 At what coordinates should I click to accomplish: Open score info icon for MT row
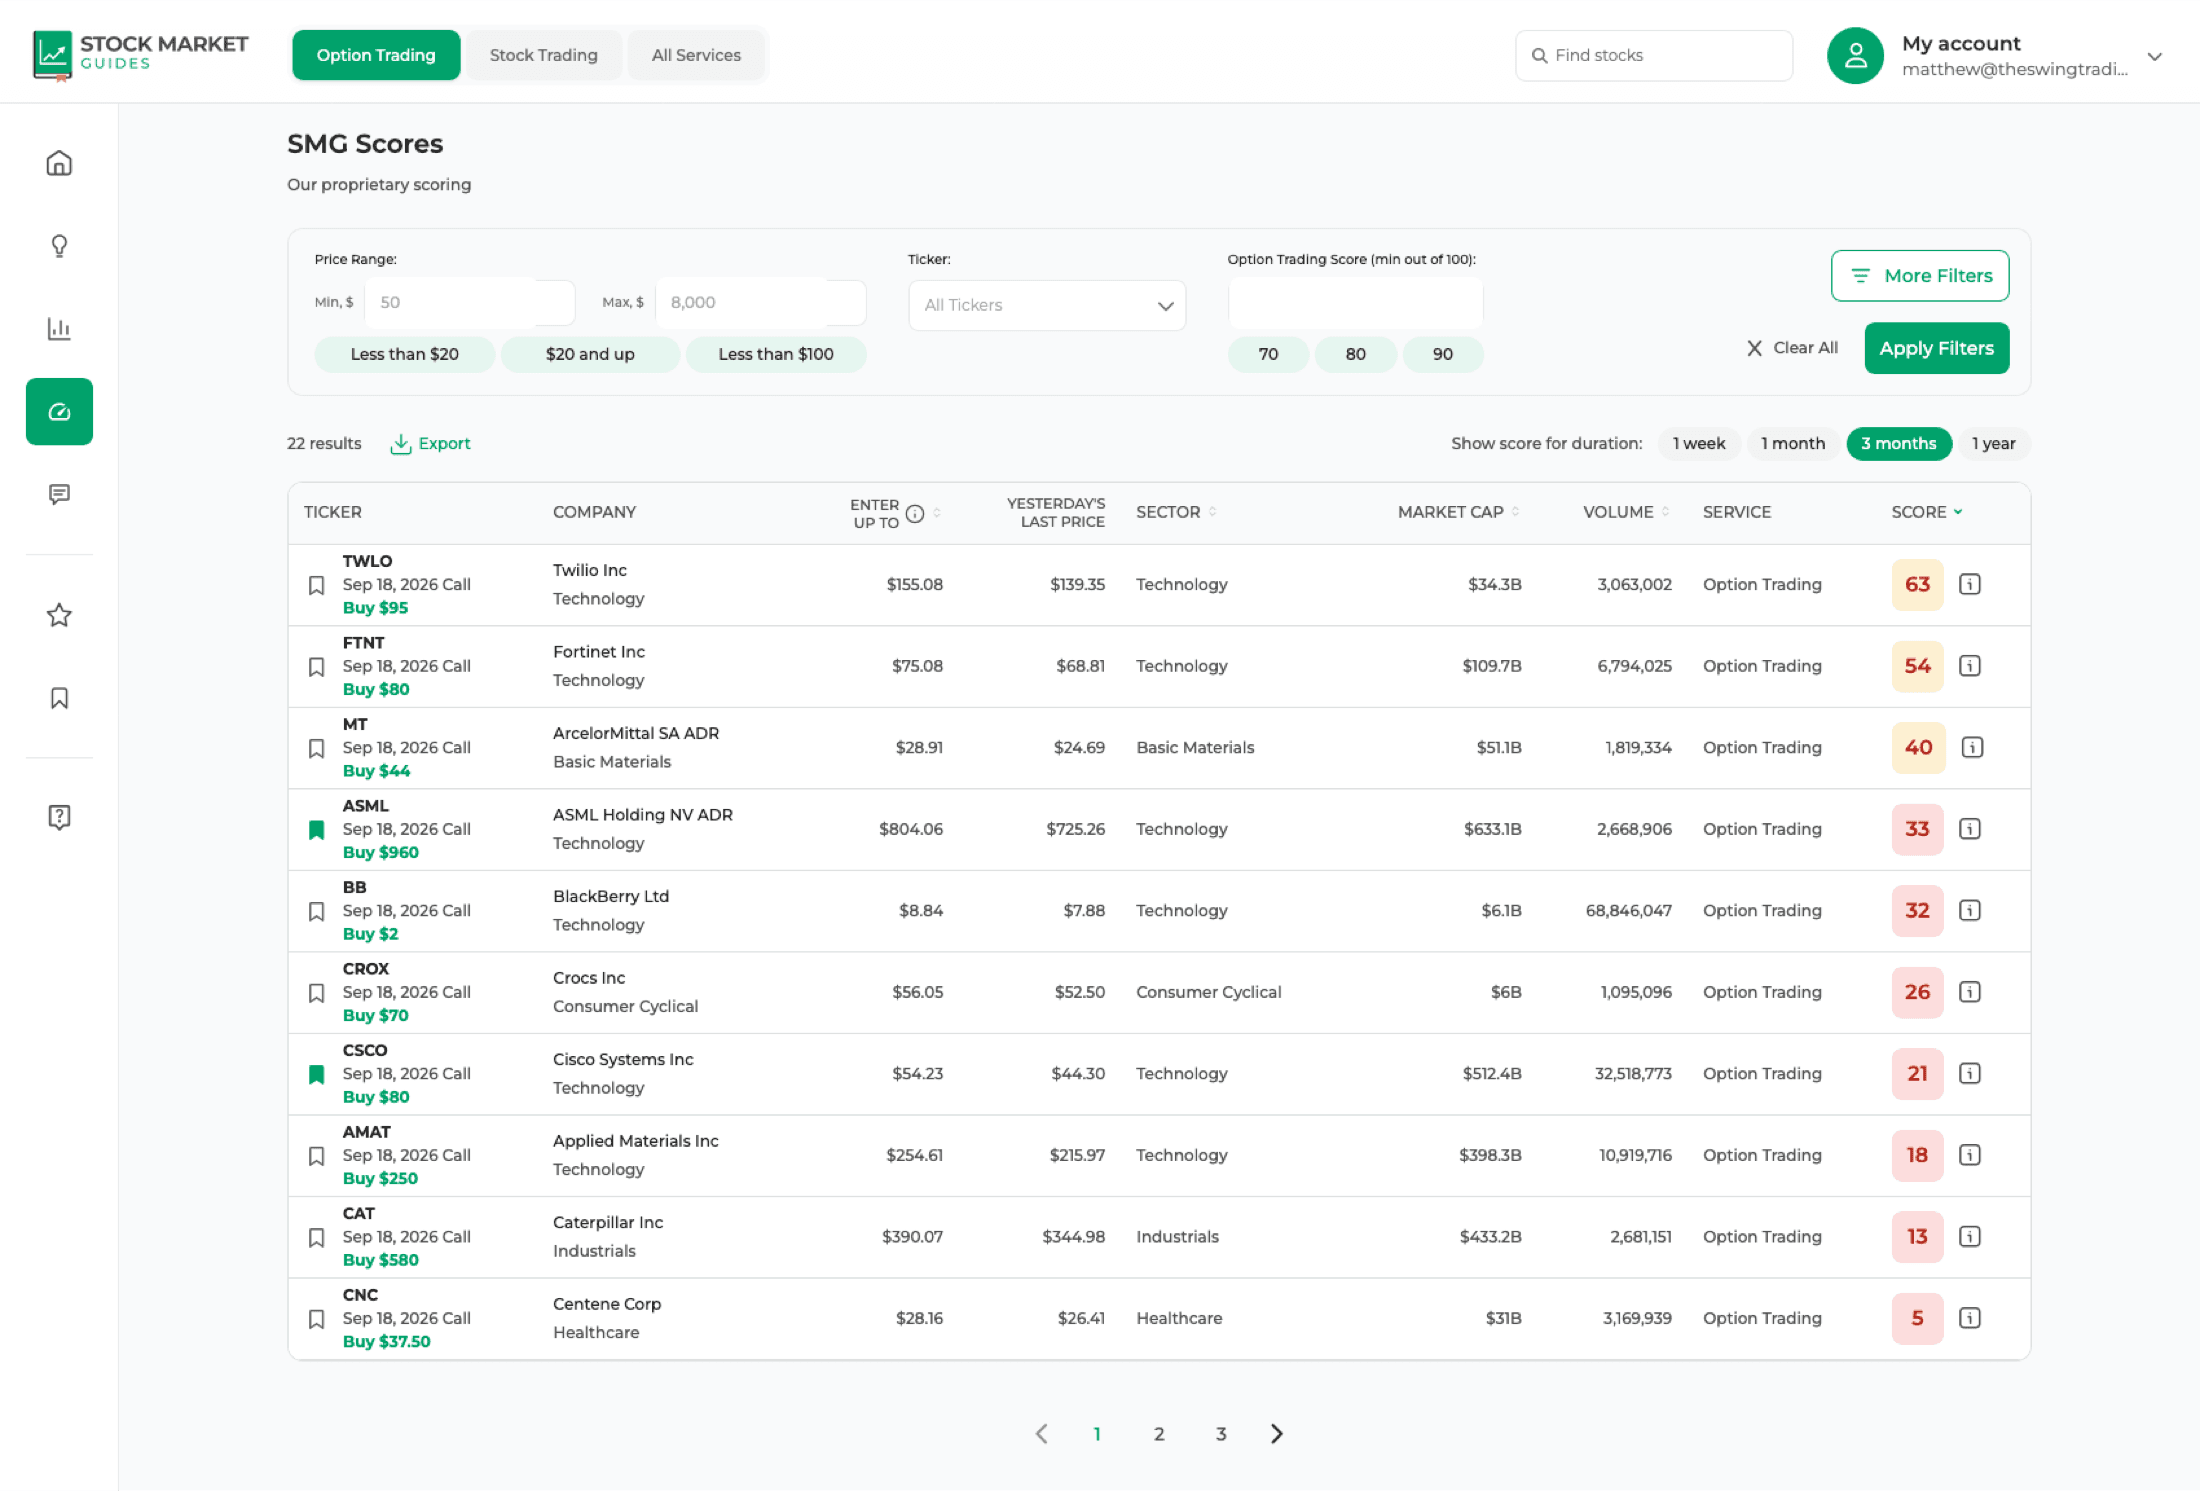pos(1972,747)
